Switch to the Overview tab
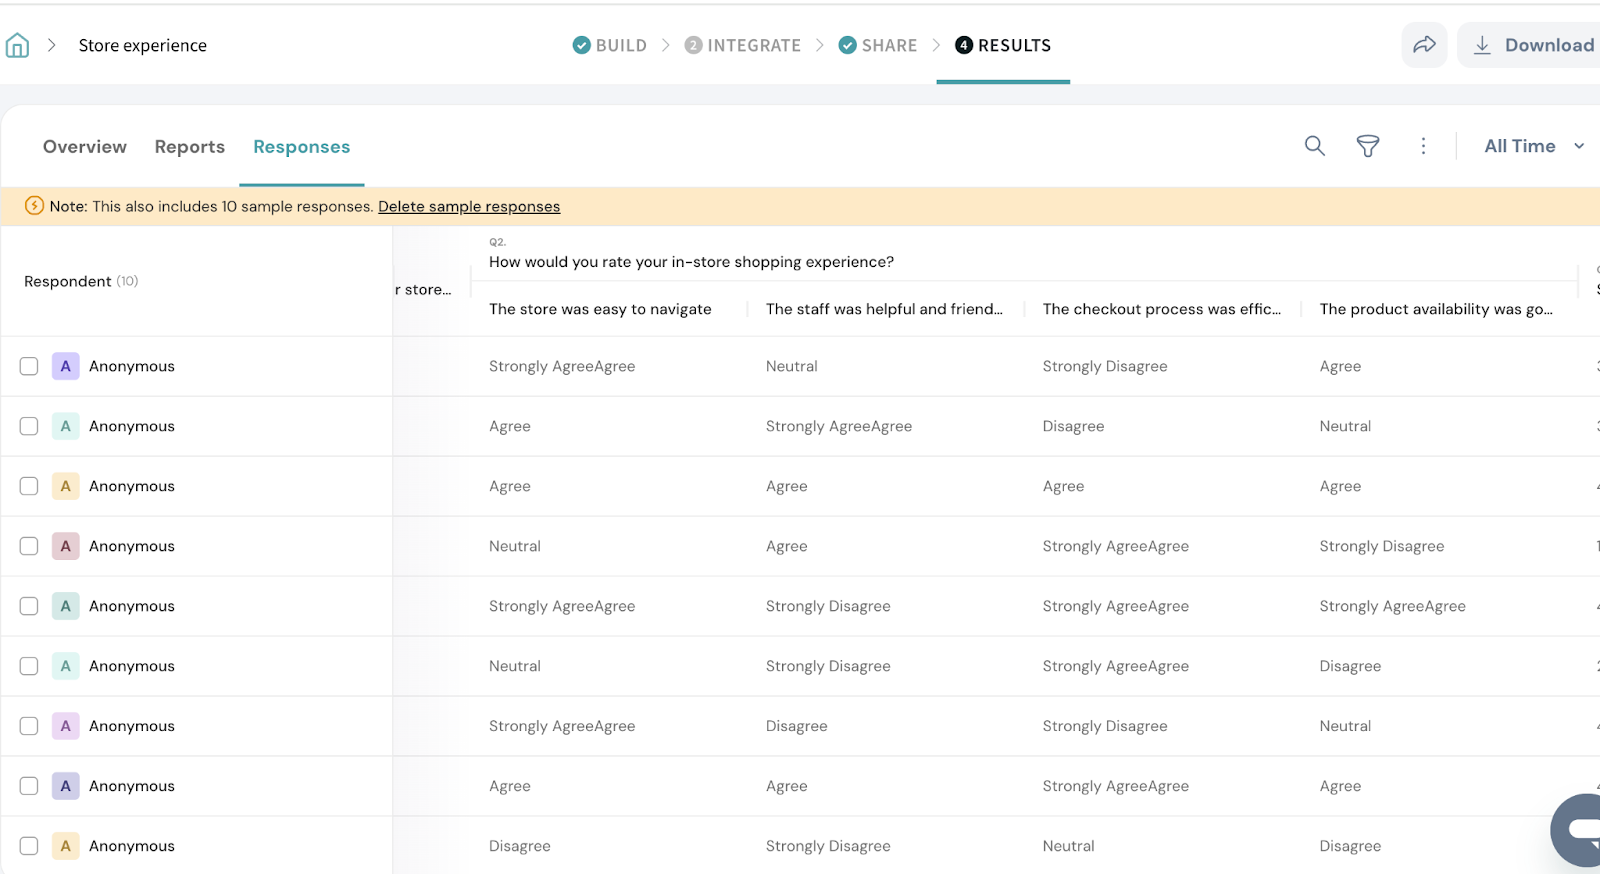 tap(85, 147)
